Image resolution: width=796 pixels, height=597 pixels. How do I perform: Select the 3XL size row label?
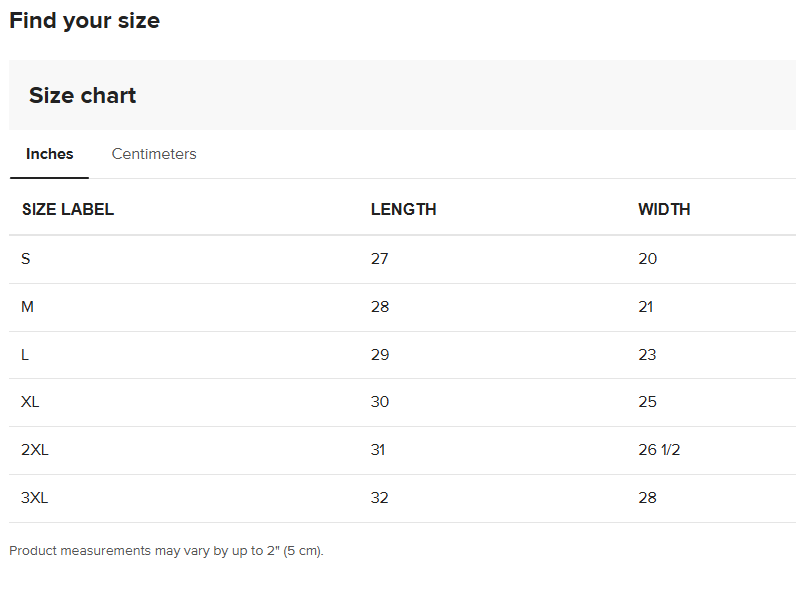coord(35,498)
